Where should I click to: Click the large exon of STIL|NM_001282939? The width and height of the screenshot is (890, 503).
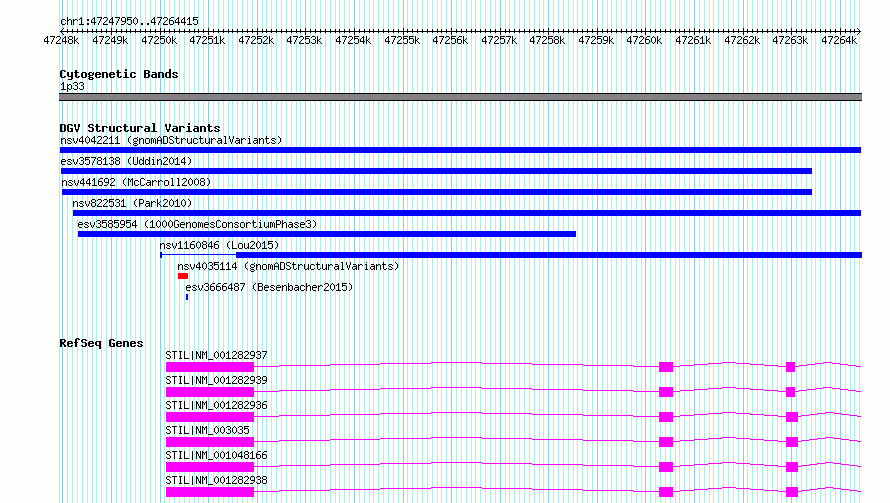(210, 392)
